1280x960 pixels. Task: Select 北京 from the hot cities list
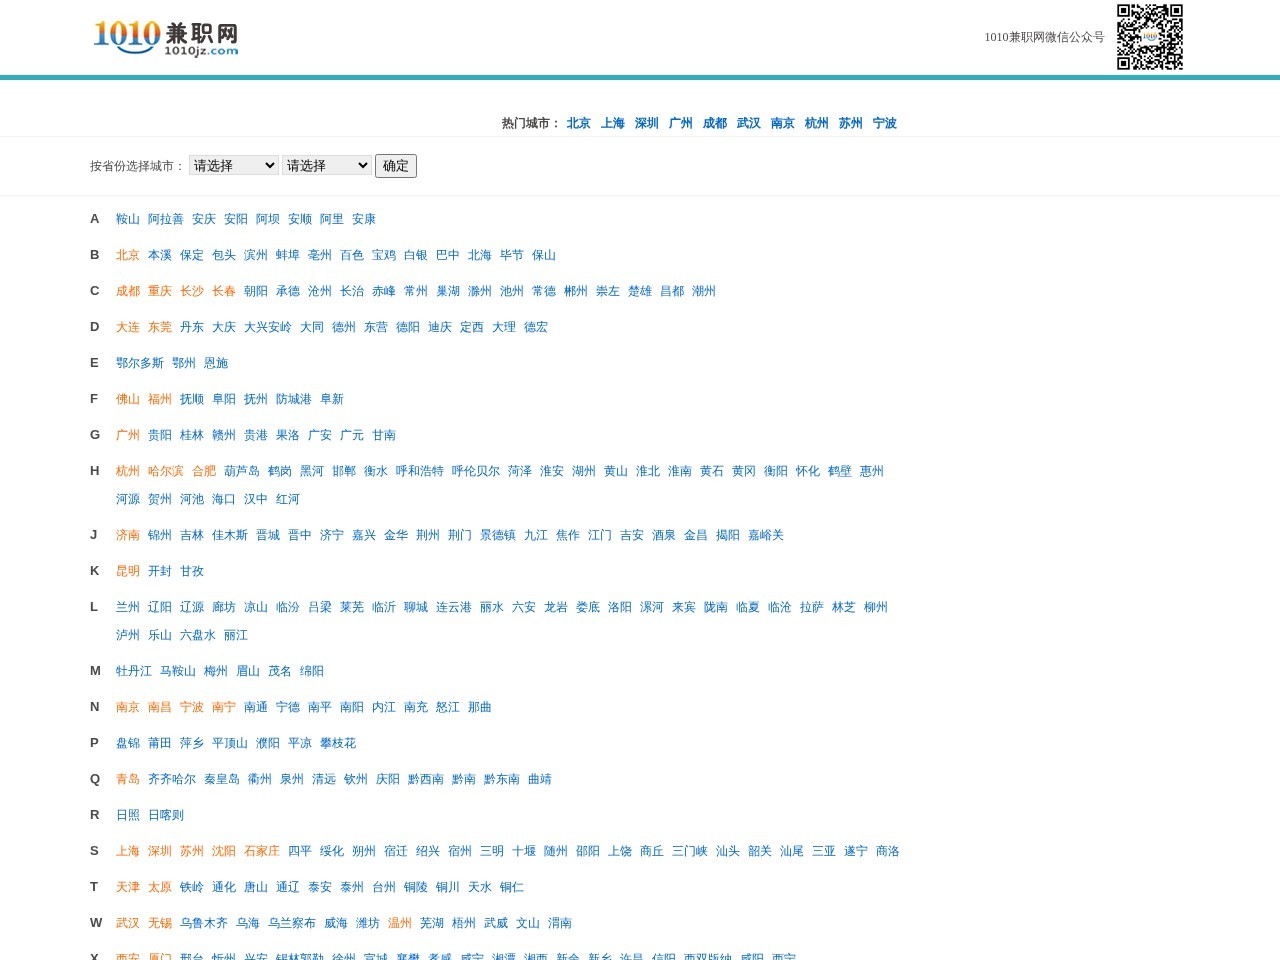pyautogui.click(x=578, y=123)
